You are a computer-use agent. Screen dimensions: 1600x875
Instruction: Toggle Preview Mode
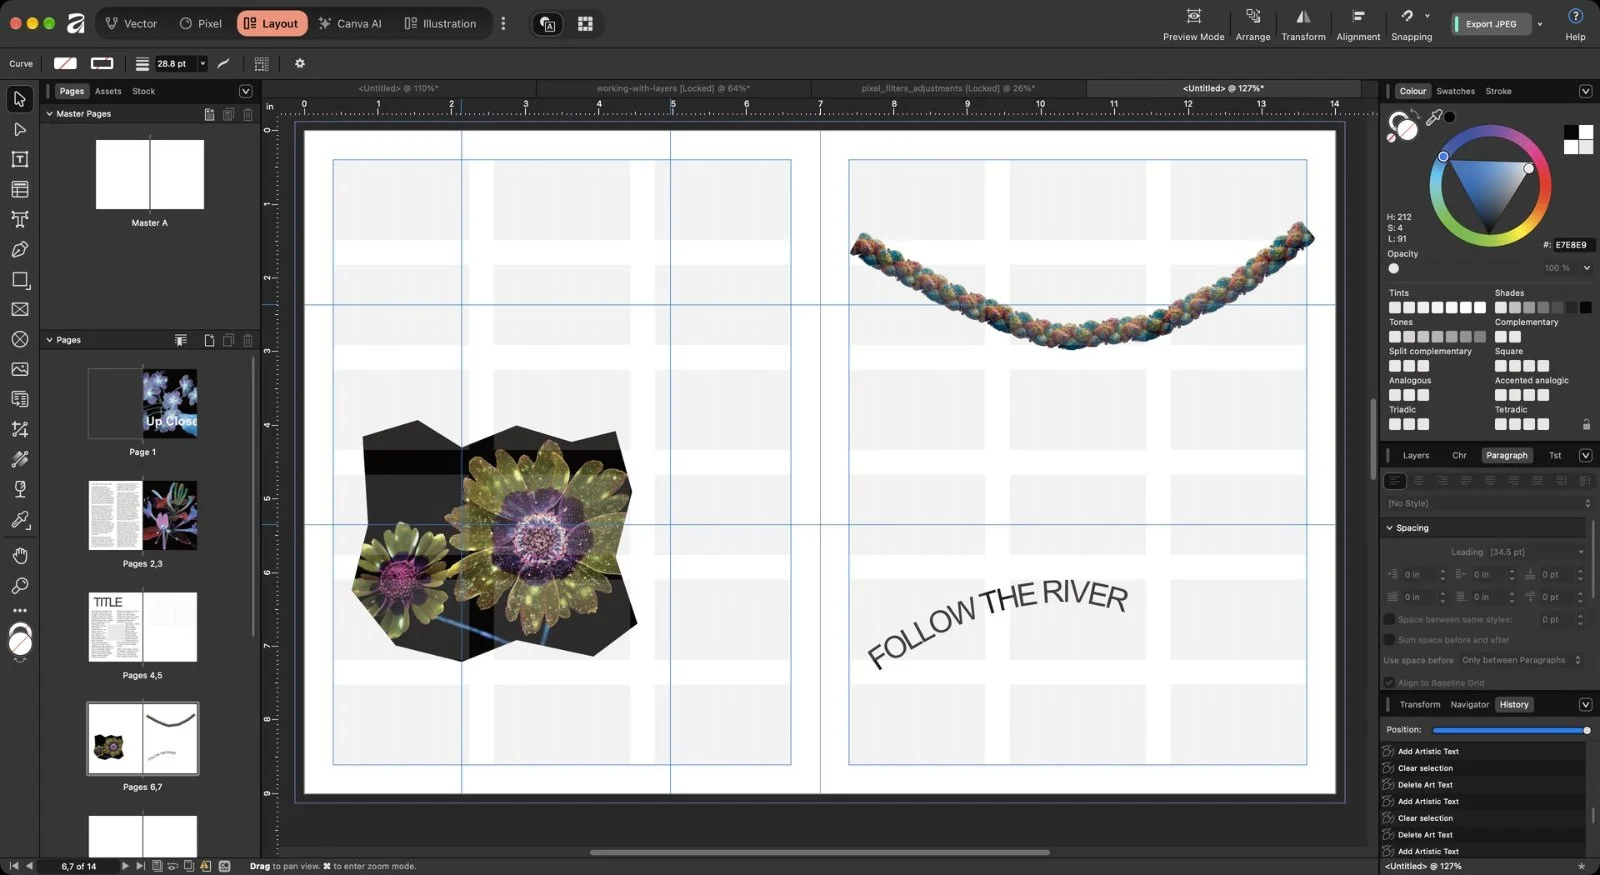pos(1193,24)
